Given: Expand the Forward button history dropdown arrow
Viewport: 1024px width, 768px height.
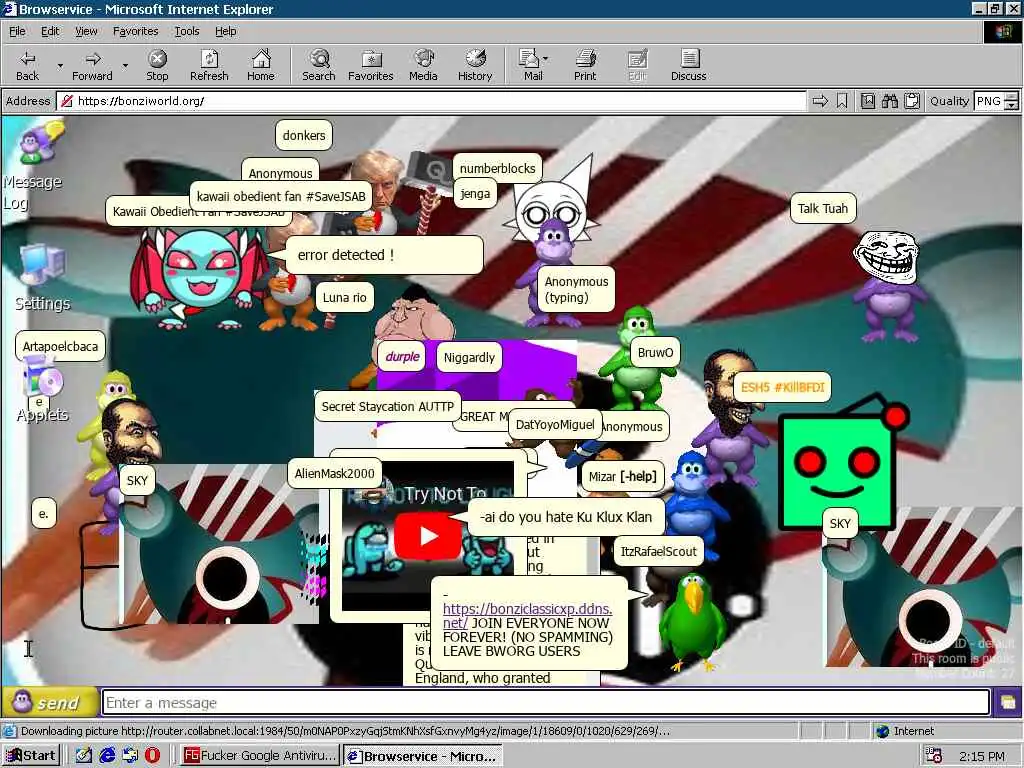Looking at the screenshot, I should (x=125, y=65).
